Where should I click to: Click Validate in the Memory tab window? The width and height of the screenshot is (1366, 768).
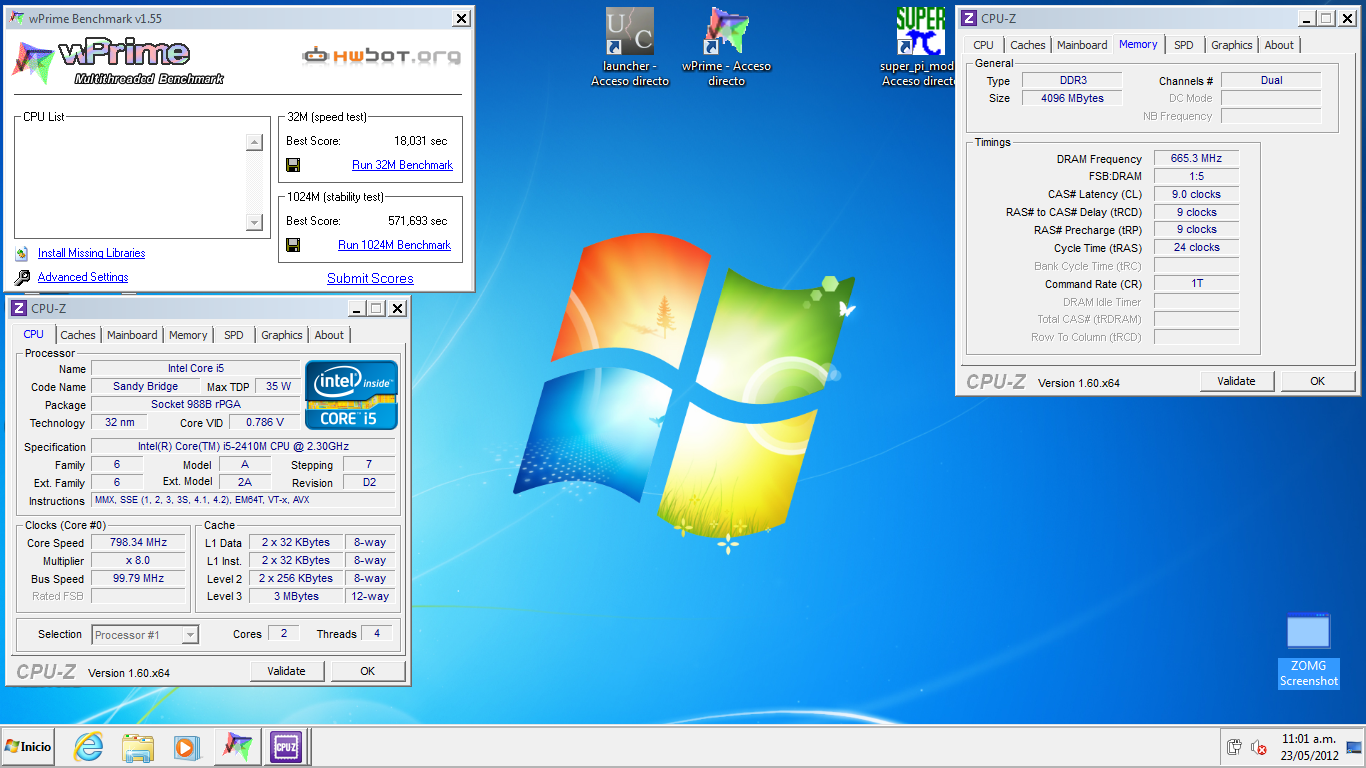point(1237,381)
